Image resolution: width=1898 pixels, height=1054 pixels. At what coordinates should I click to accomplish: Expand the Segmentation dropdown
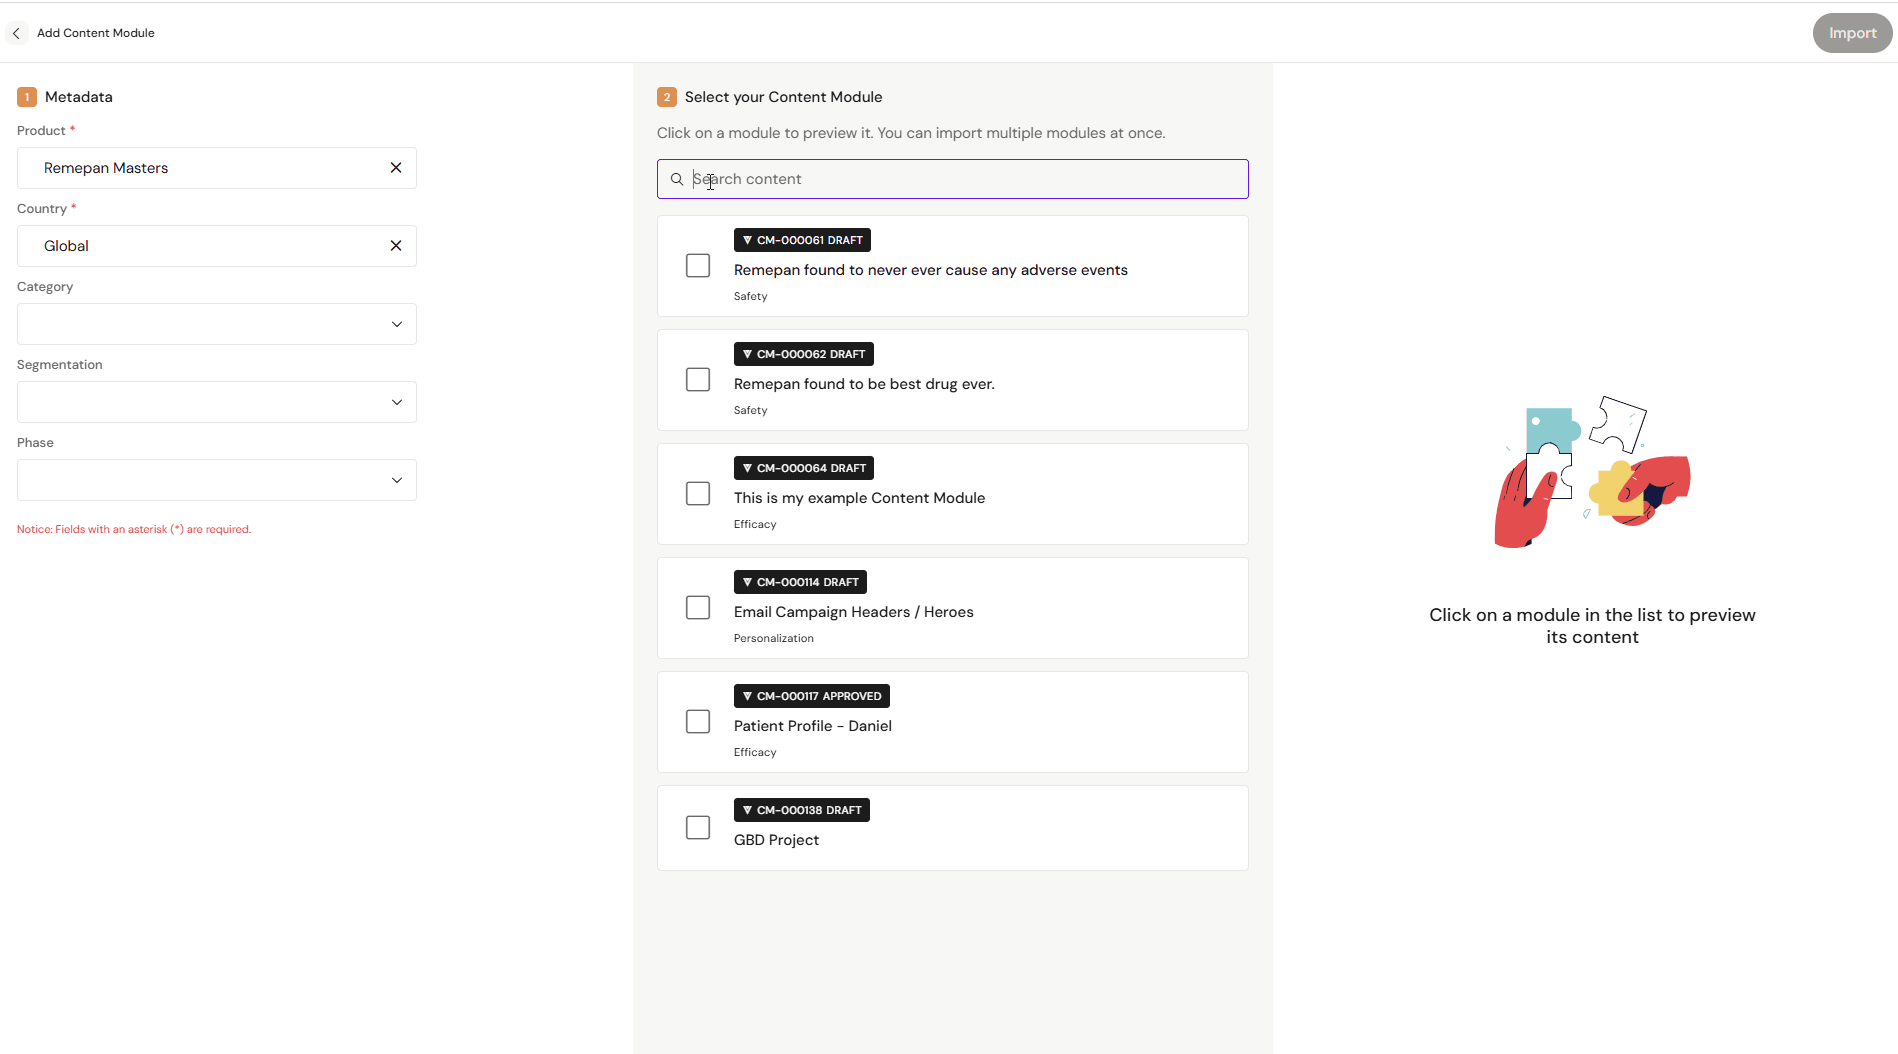tap(217, 402)
